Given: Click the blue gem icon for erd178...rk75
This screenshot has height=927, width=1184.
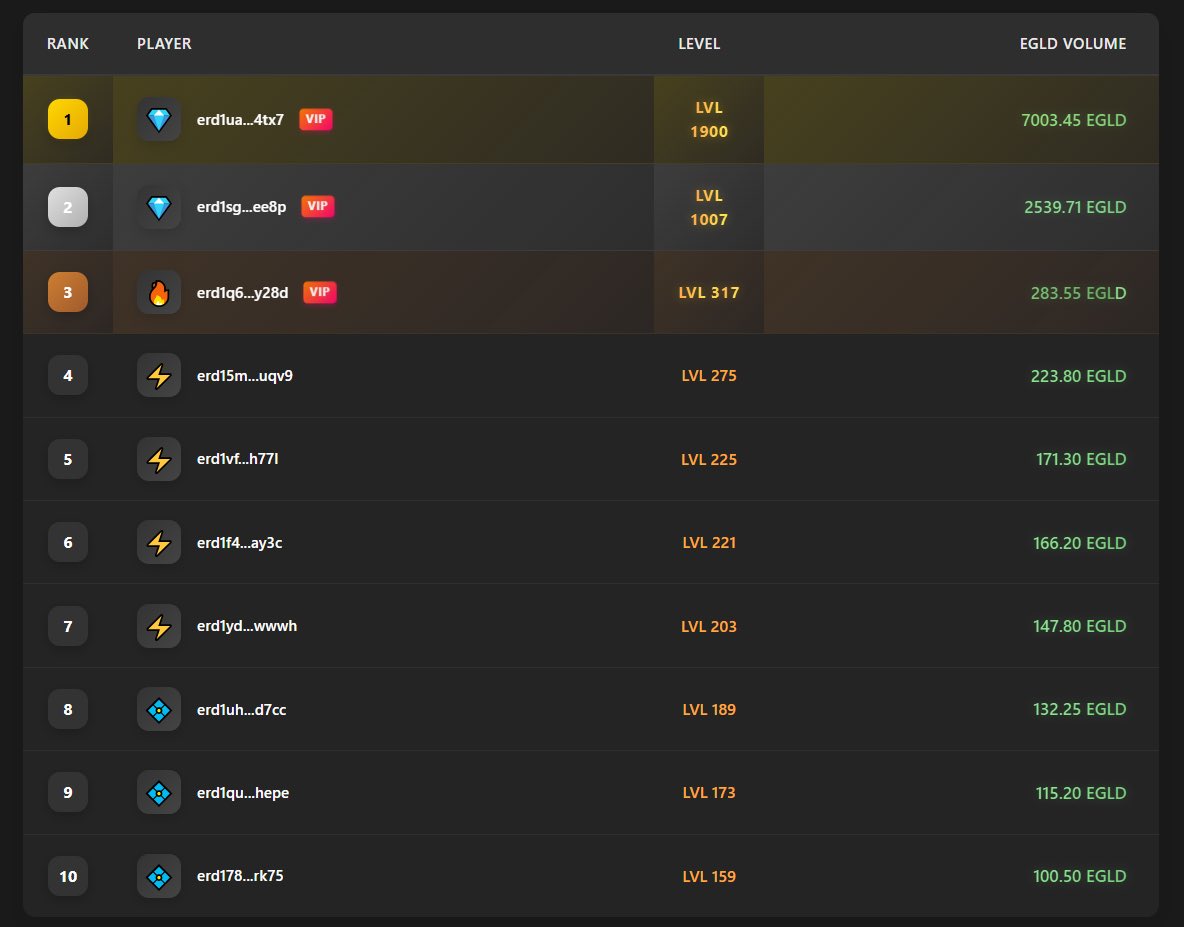Looking at the screenshot, I should (x=159, y=876).
